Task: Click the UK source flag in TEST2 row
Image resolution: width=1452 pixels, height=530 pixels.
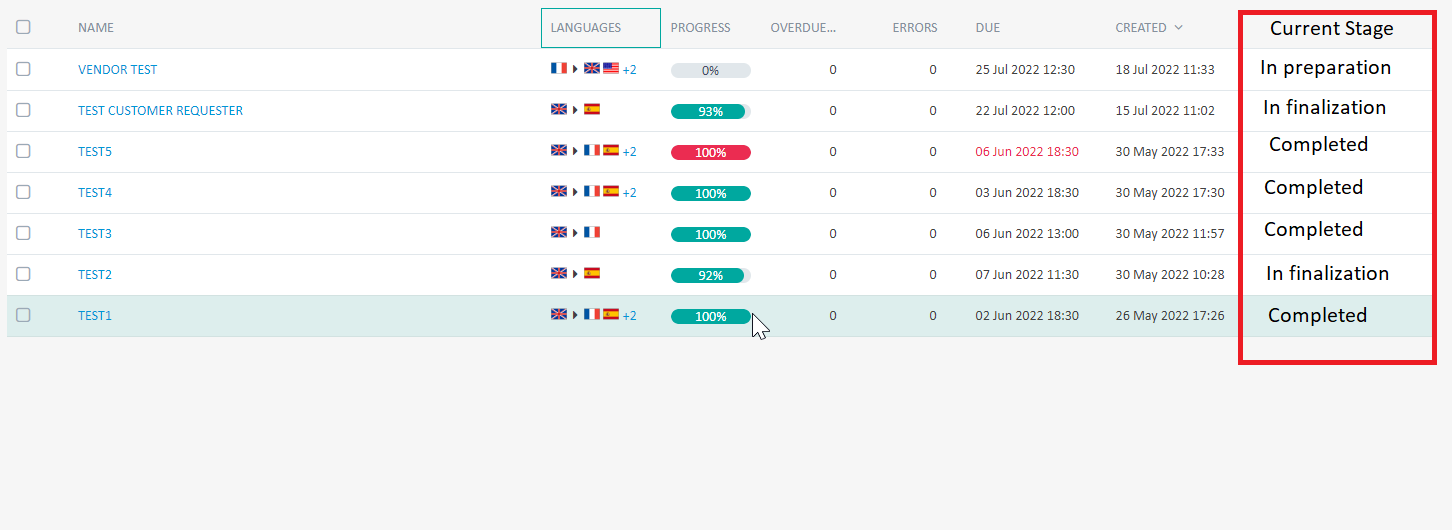Action: [x=559, y=273]
